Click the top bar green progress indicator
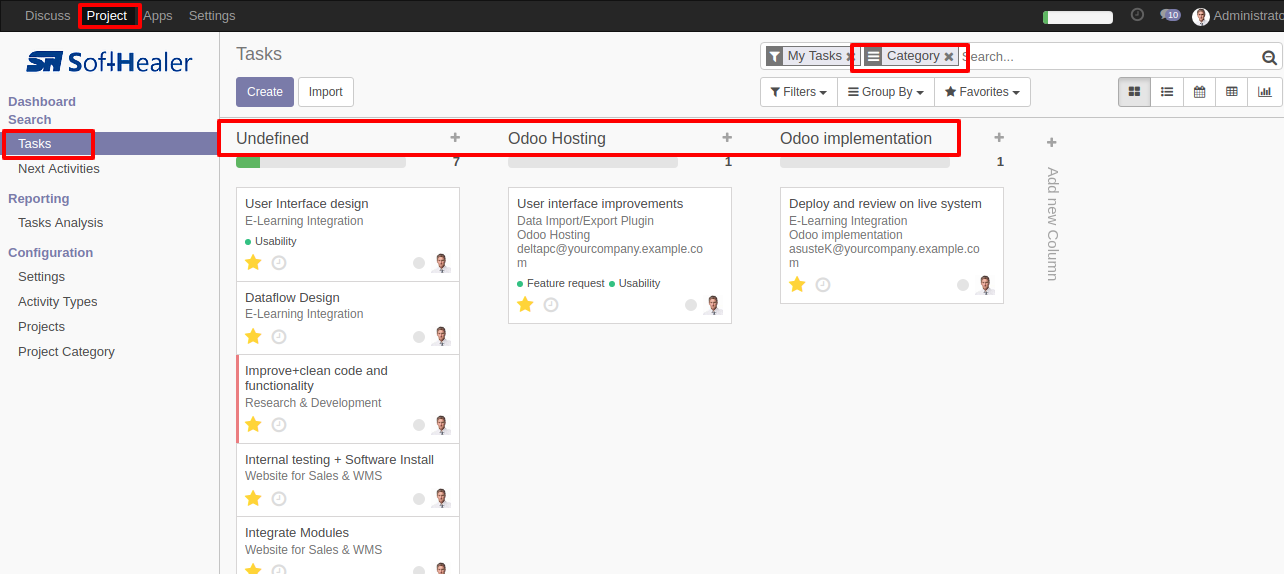This screenshot has height=574, width=1284. tap(1078, 17)
